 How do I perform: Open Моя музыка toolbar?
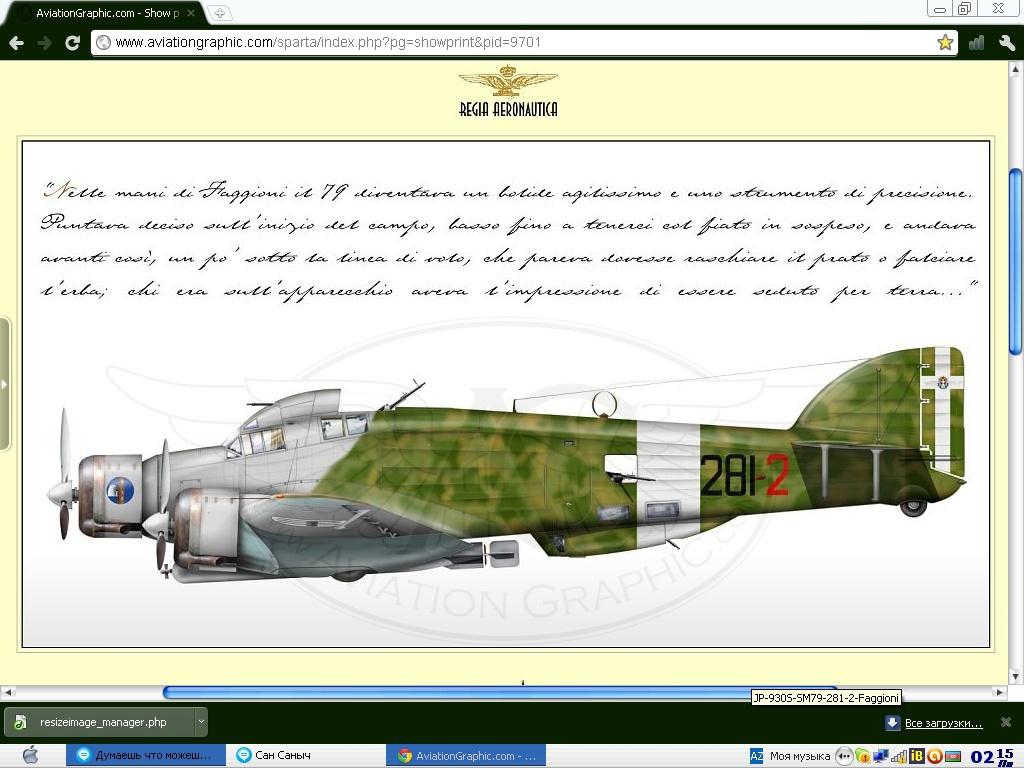coord(800,756)
